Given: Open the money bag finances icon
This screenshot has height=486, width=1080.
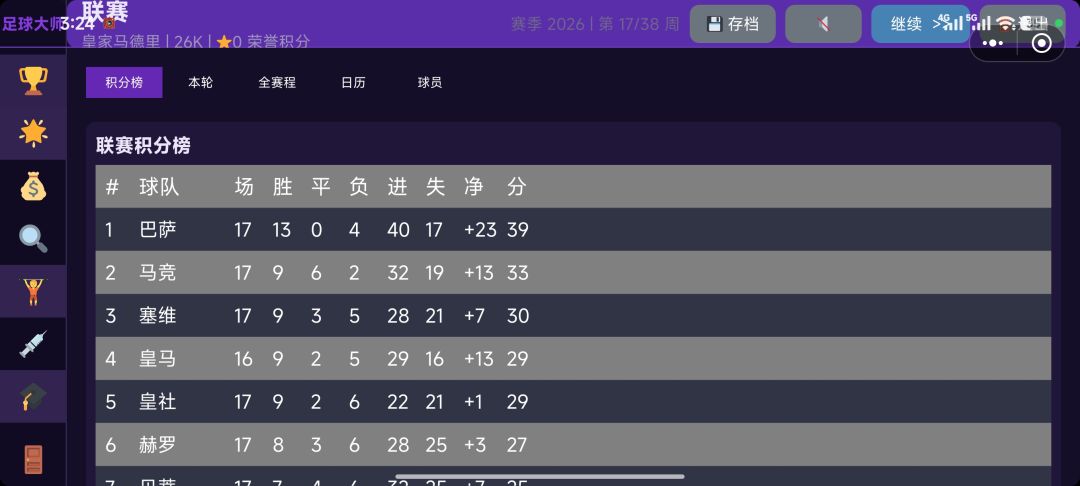Looking at the screenshot, I should [x=33, y=186].
